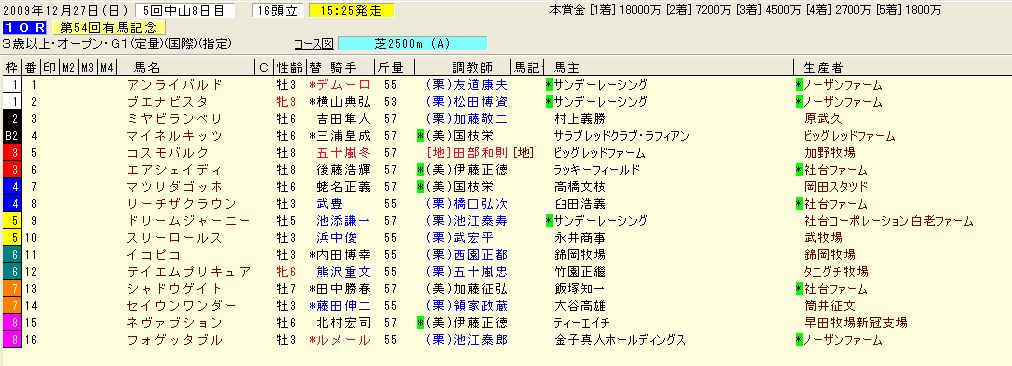This screenshot has width=1012, height=366.
Task: Open horse リーチザクラウン
Action: coord(181,203)
